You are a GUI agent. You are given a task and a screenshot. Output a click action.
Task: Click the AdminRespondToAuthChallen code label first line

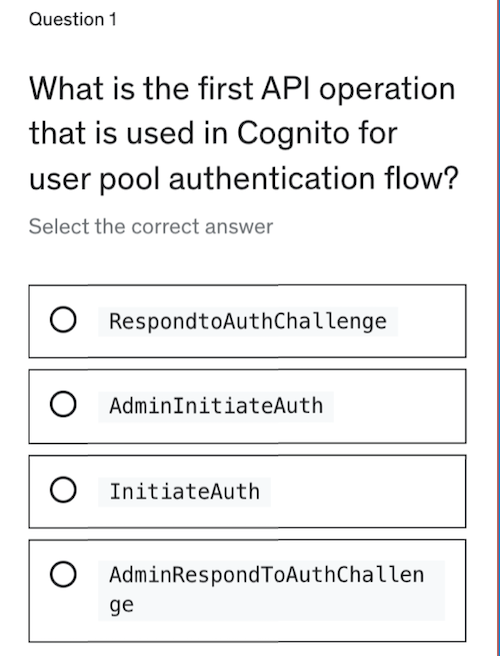click(267, 575)
